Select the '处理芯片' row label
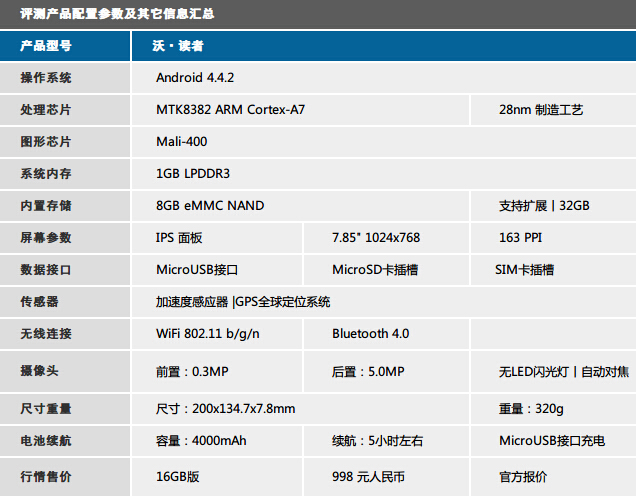This screenshot has height=499, width=636. (x=46, y=110)
